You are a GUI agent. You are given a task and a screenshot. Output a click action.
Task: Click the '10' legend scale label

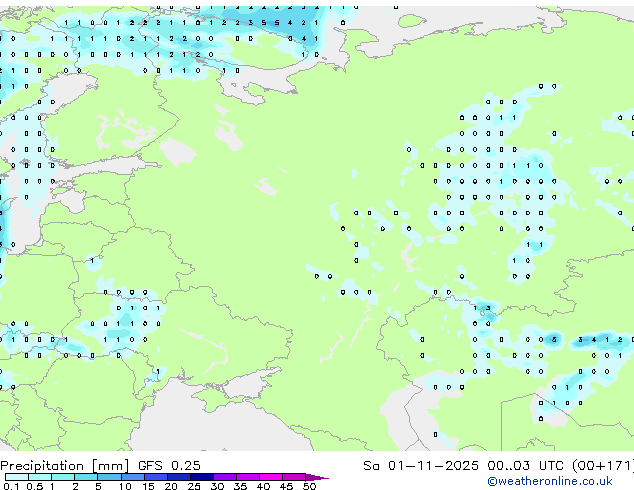[x=125, y=486]
